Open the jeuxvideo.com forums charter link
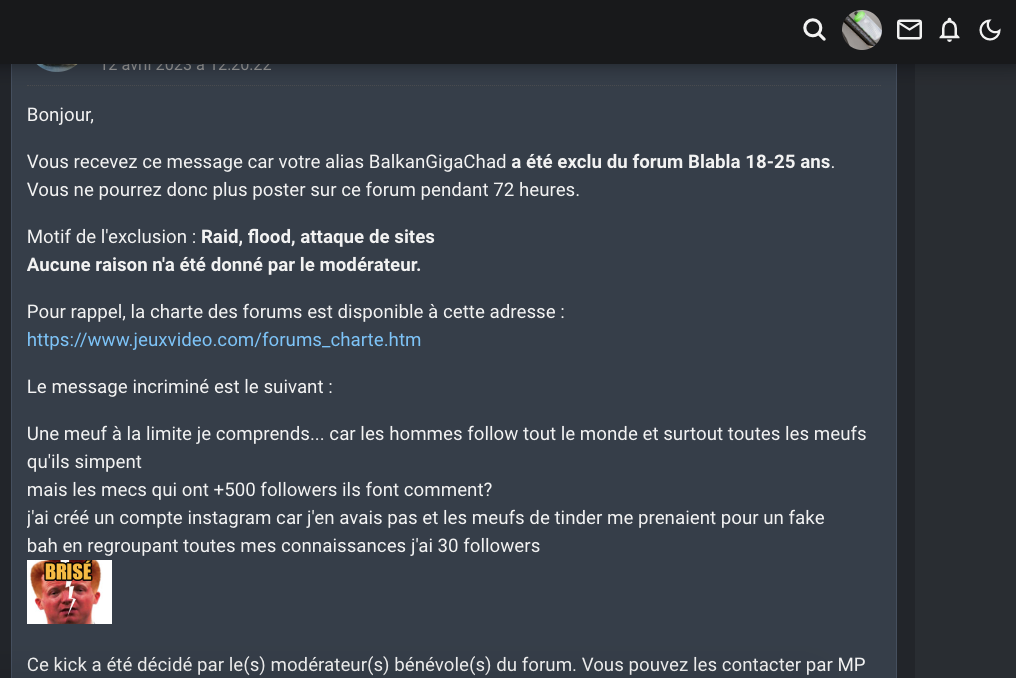 coord(223,340)
